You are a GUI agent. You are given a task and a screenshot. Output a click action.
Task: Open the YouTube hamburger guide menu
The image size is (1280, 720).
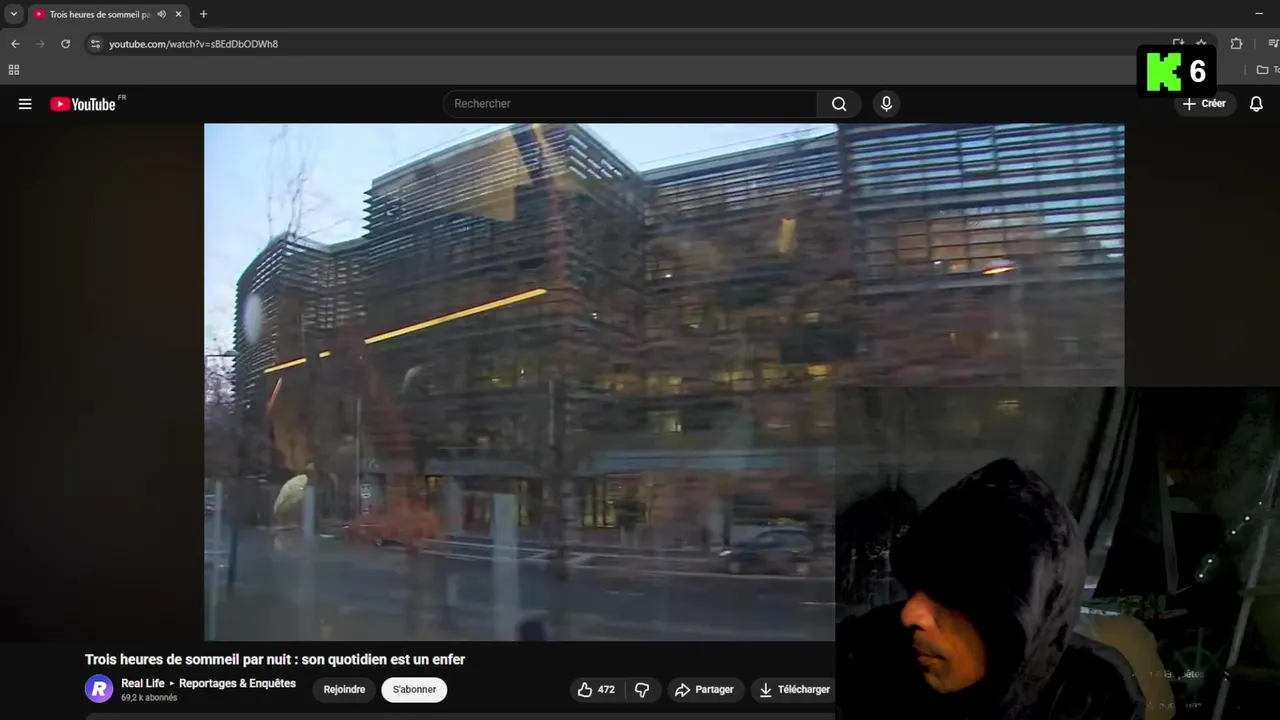pyautogui.click(x=25, y=104)
